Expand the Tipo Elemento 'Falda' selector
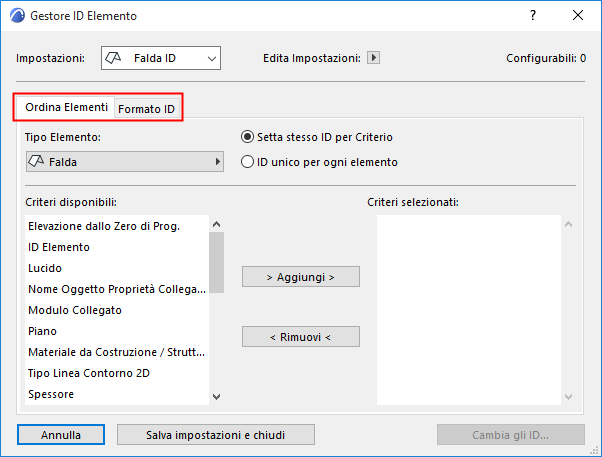This screenshot has height=457, width=602. point(124,161)
